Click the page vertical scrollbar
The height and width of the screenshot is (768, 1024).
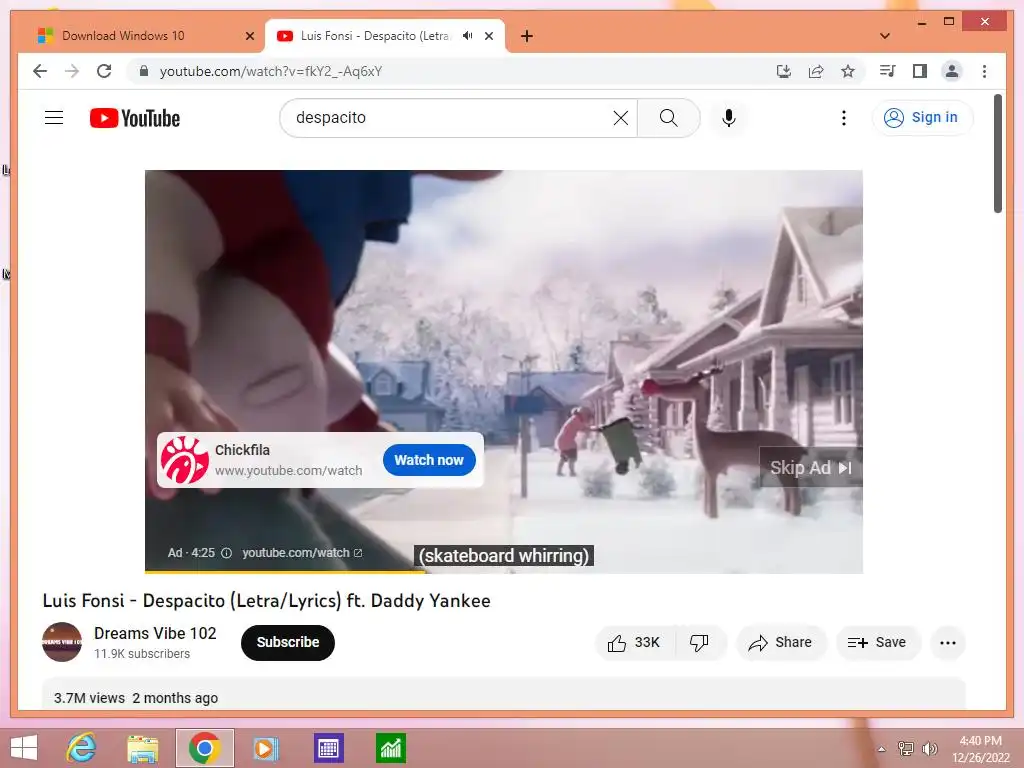pos(998,153)
